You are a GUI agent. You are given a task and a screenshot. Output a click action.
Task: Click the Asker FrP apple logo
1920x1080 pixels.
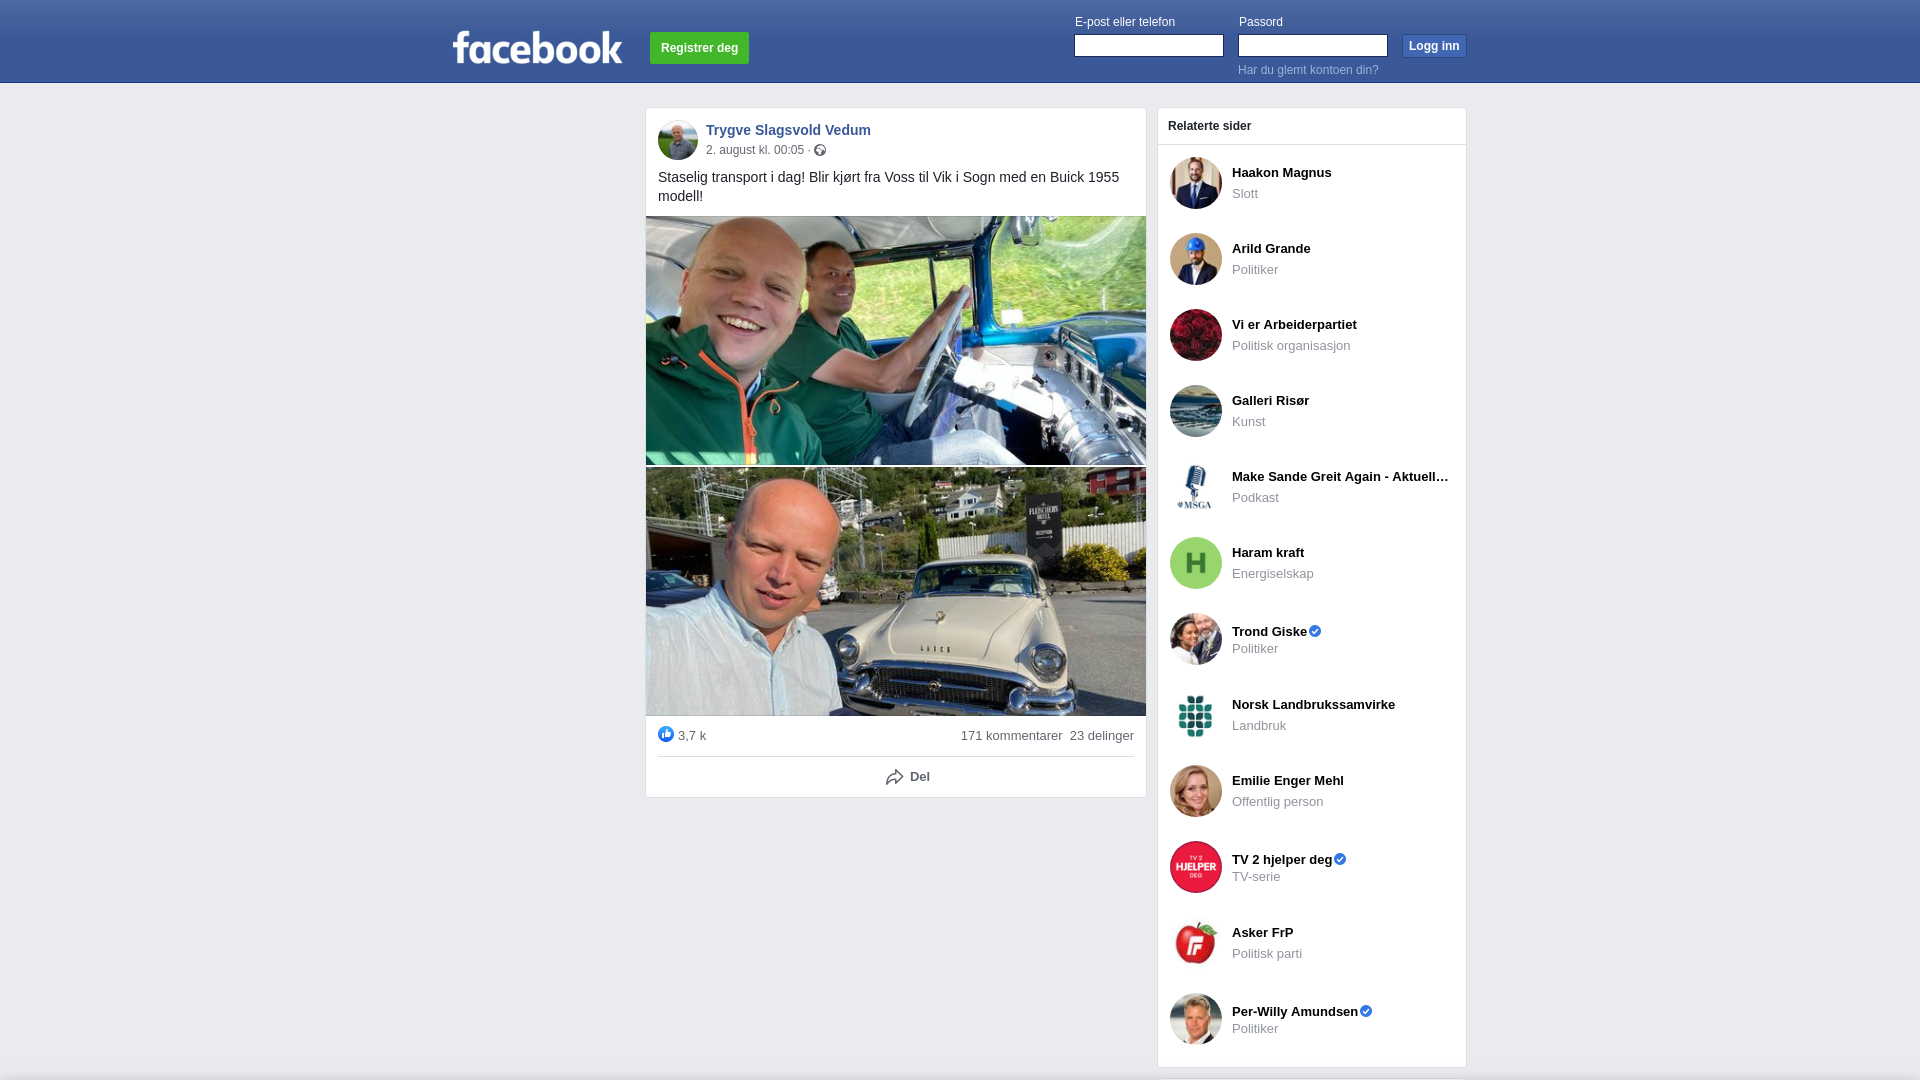click(1196, 943)
